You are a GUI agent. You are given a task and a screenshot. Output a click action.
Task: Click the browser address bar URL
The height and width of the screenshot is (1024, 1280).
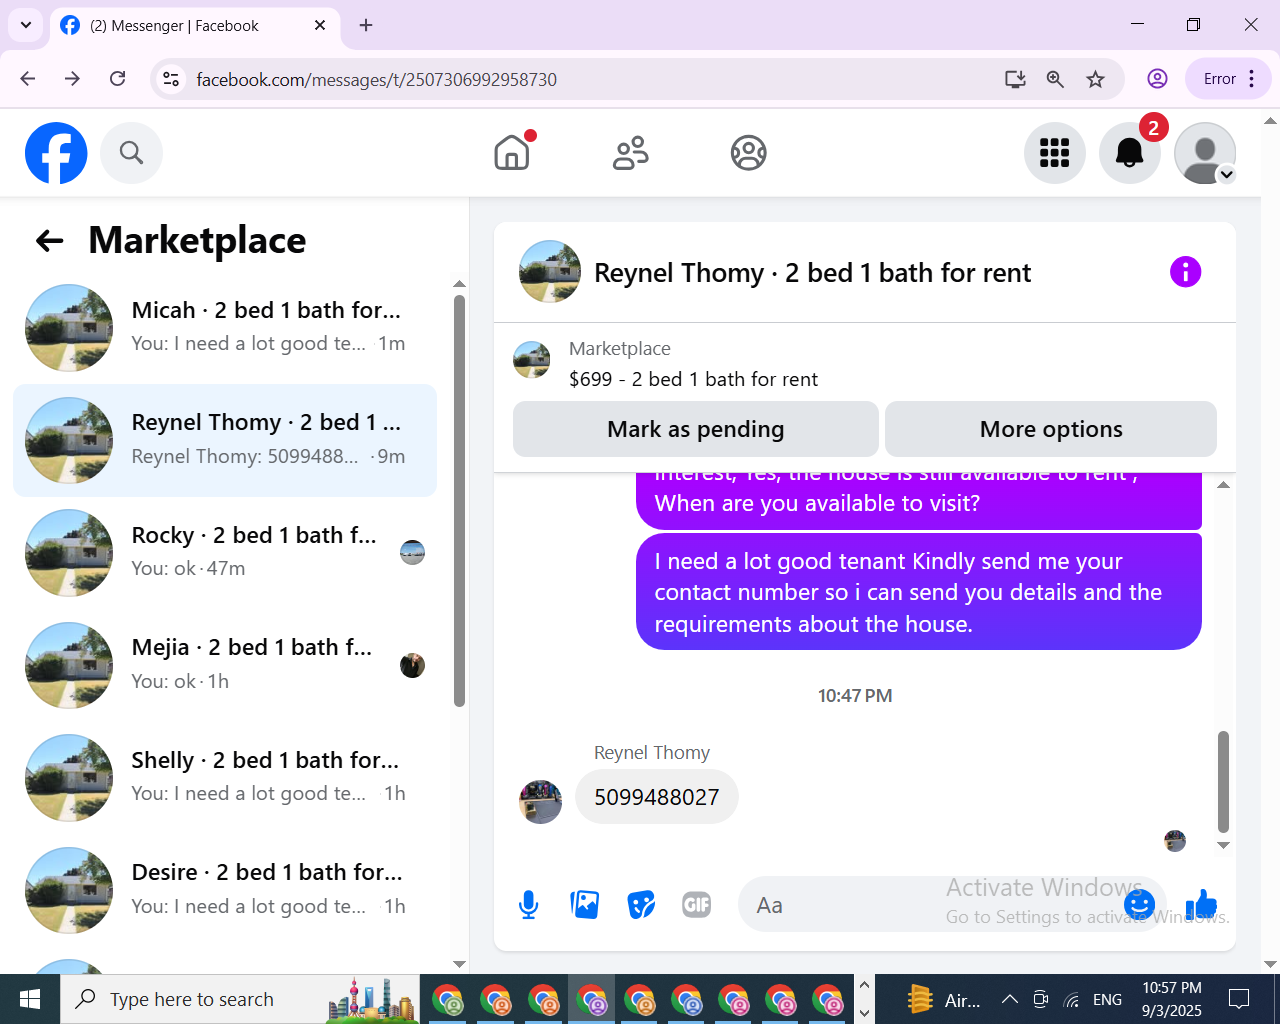click(x=377, y=79)
